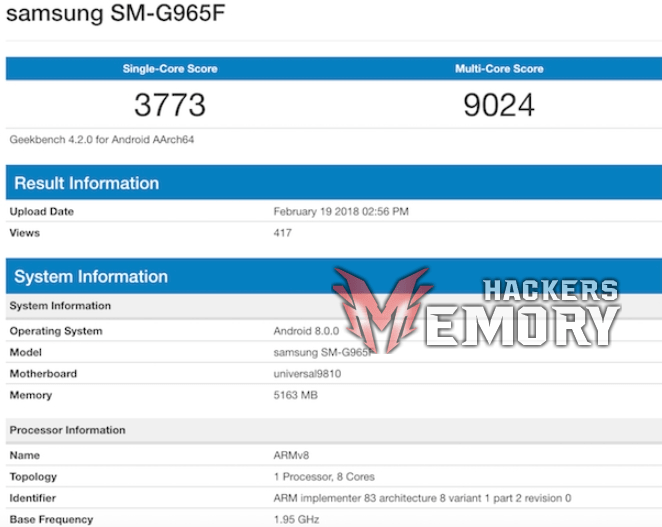Viewport: 662px width, 527px height.
Task: Select the 'samsung SM-G965F' page title
Action: [116, 13]
